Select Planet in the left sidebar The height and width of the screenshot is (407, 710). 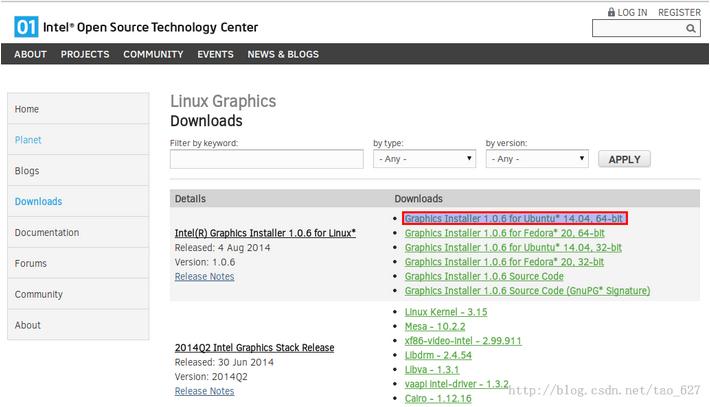[x=78, y=140]
